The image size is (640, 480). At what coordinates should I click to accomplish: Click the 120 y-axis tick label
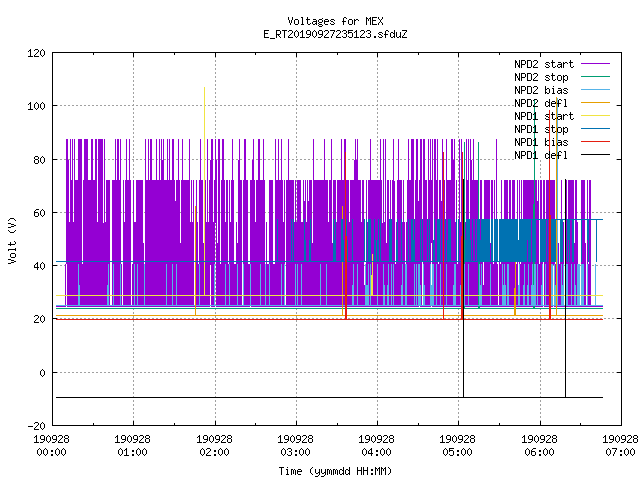click(x=36, y=53)
